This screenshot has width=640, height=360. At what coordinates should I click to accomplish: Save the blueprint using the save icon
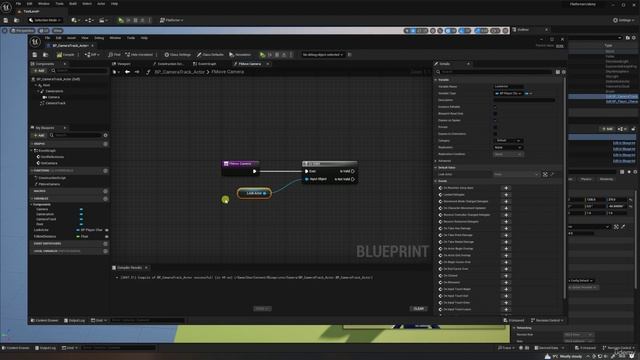[x=35, y=55]
